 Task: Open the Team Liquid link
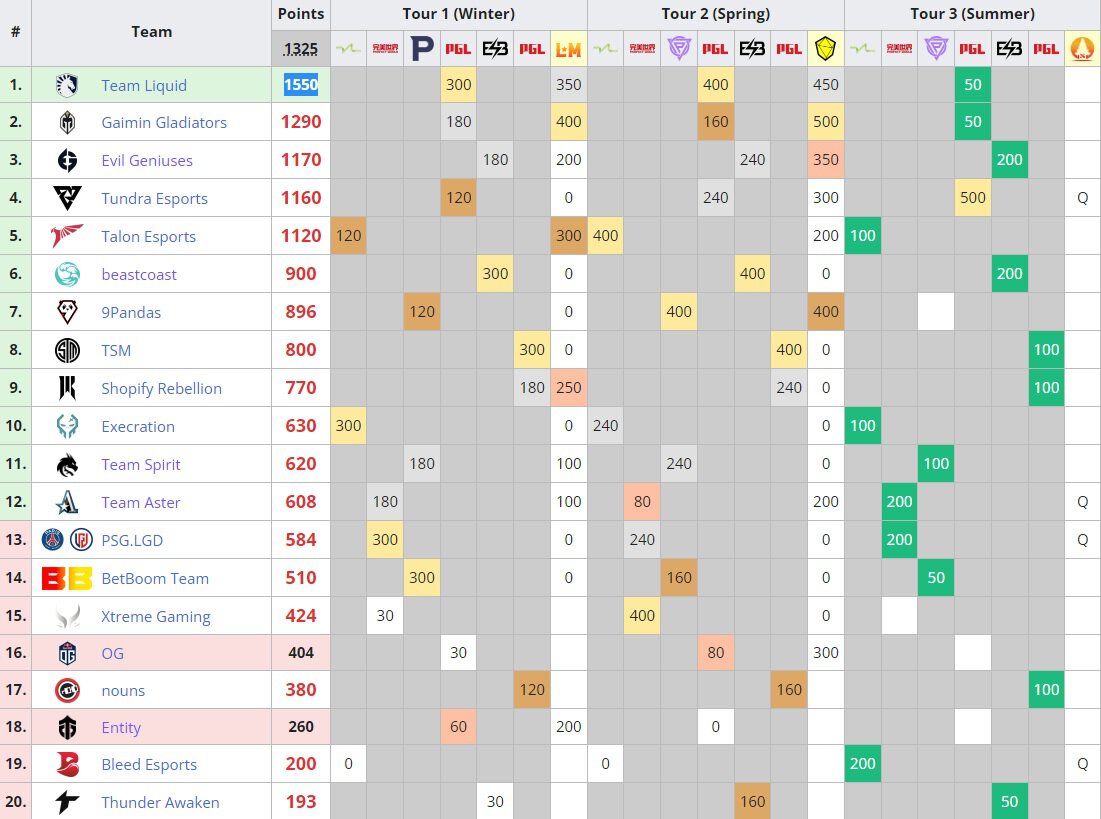coord(144,86)
